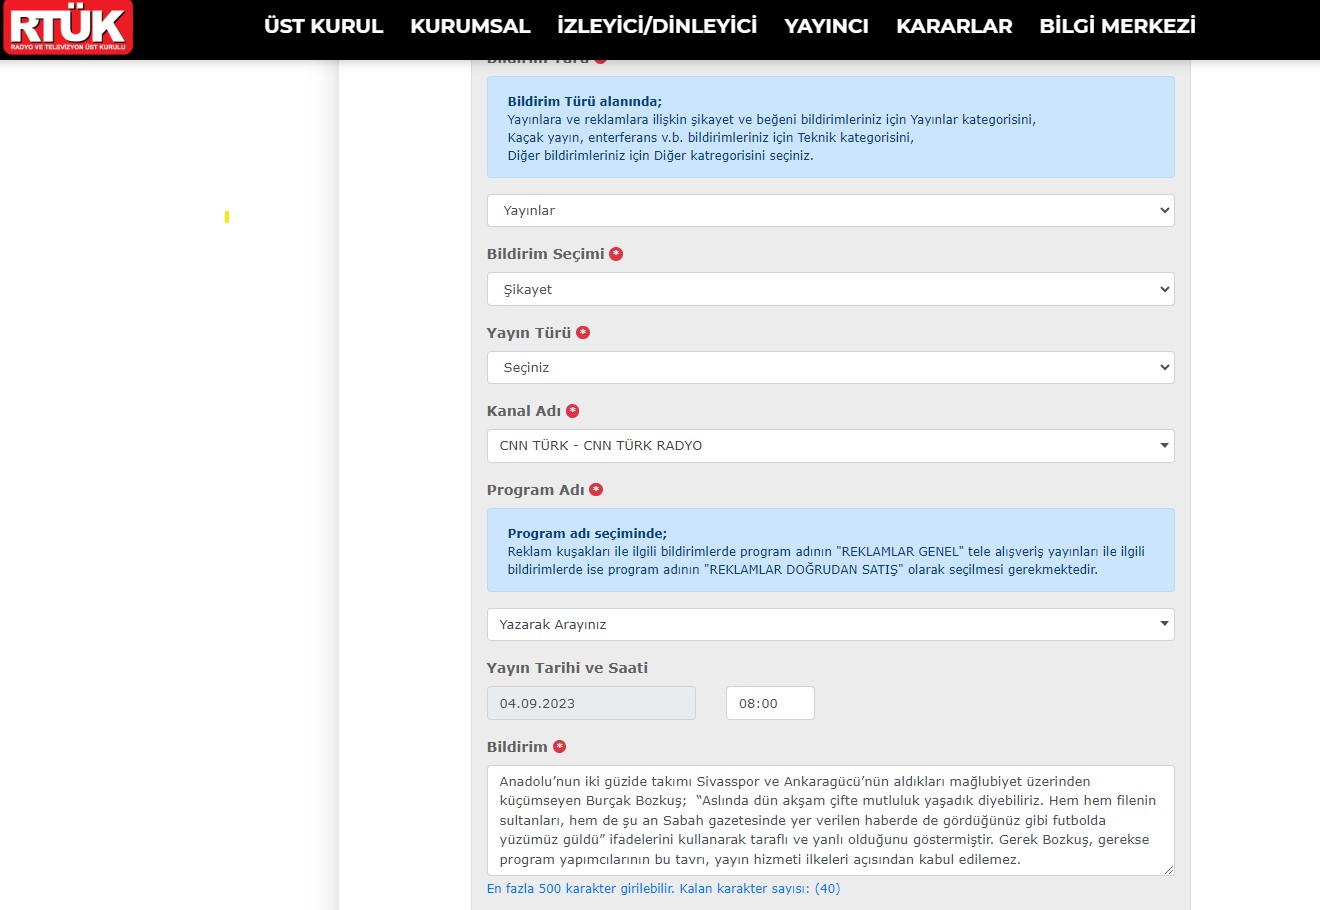
Task: Click the red required icon beside Yayın Türü
Action: pos(583,333)
